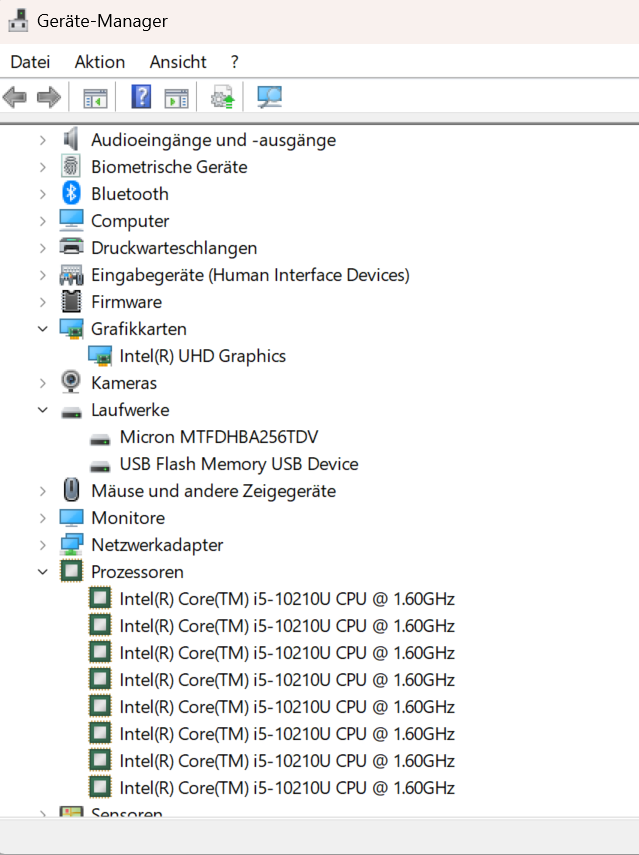This screenshot has width=639, height=855.
Task: Select USB Flash Memory USB Device entry
Action: 239,464
